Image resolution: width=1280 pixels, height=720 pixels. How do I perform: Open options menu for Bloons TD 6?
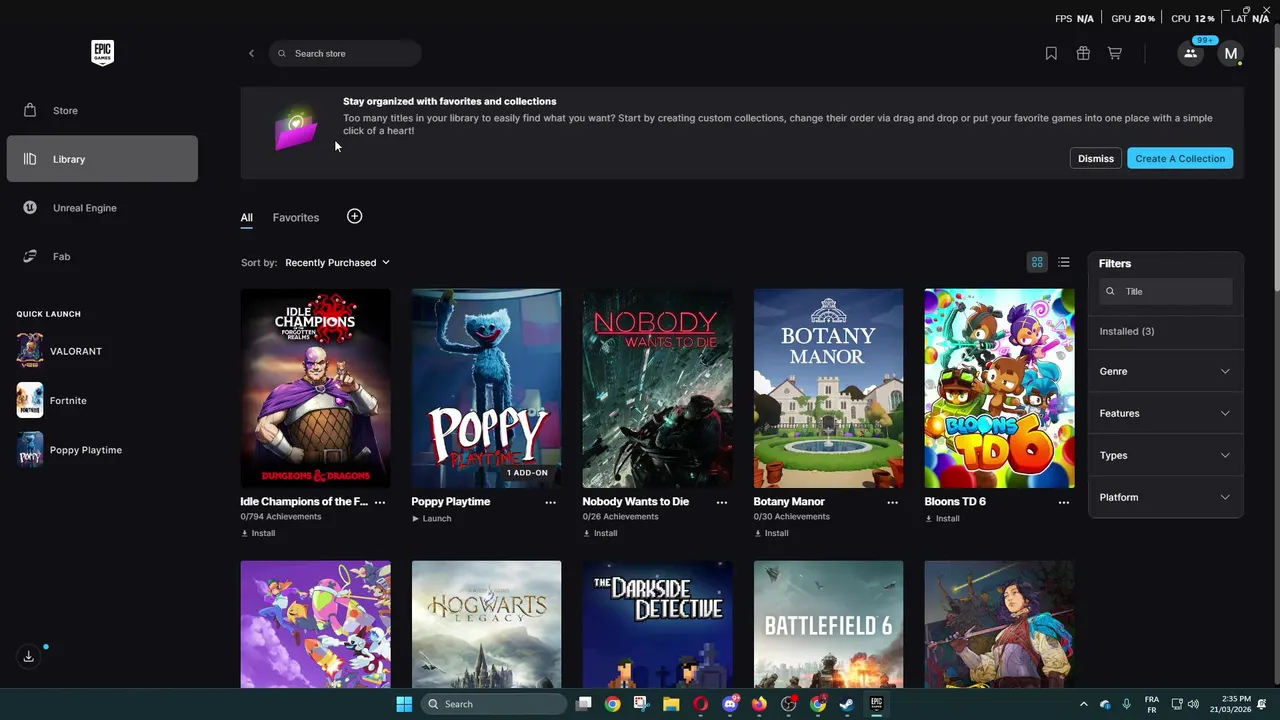1064,502
